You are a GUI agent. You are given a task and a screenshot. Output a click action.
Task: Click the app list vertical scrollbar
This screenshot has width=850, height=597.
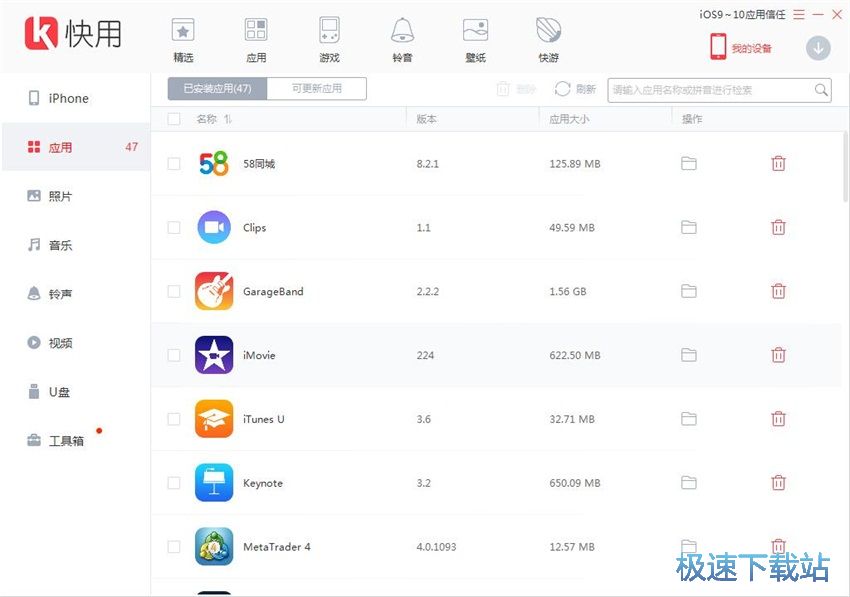(x=846, y=165)
